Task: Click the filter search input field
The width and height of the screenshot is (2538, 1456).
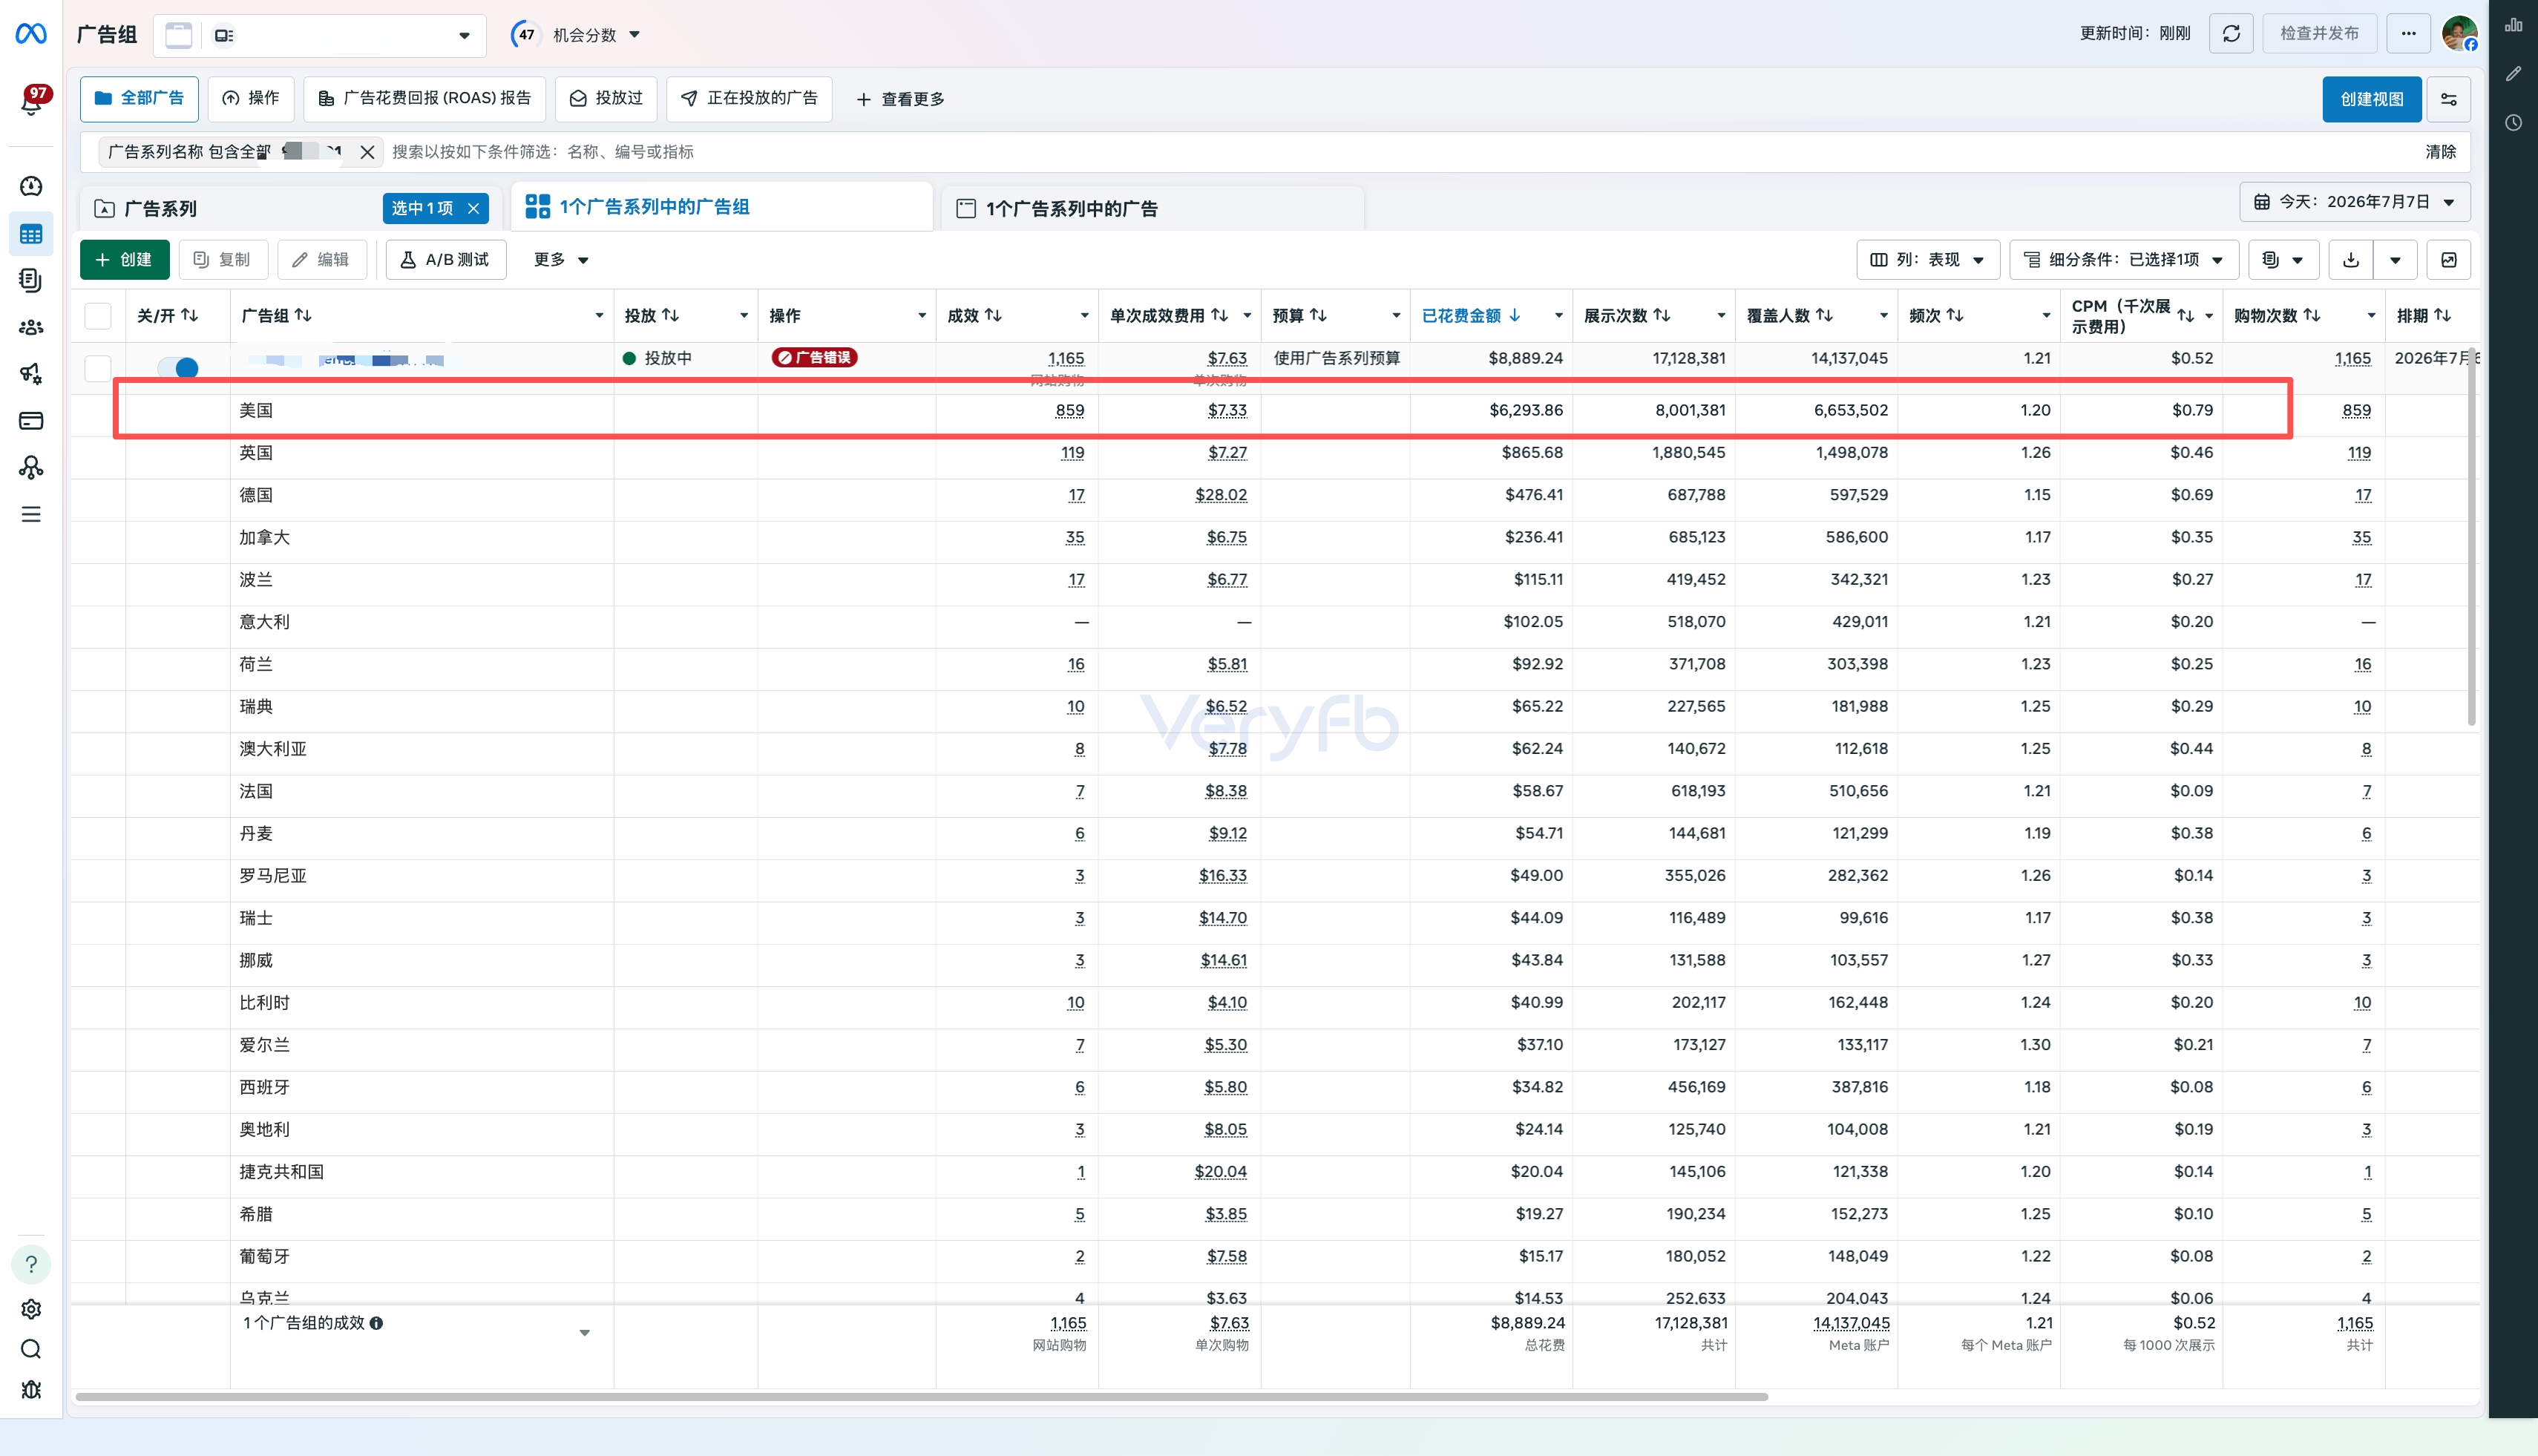Action: click(1400, 152)
